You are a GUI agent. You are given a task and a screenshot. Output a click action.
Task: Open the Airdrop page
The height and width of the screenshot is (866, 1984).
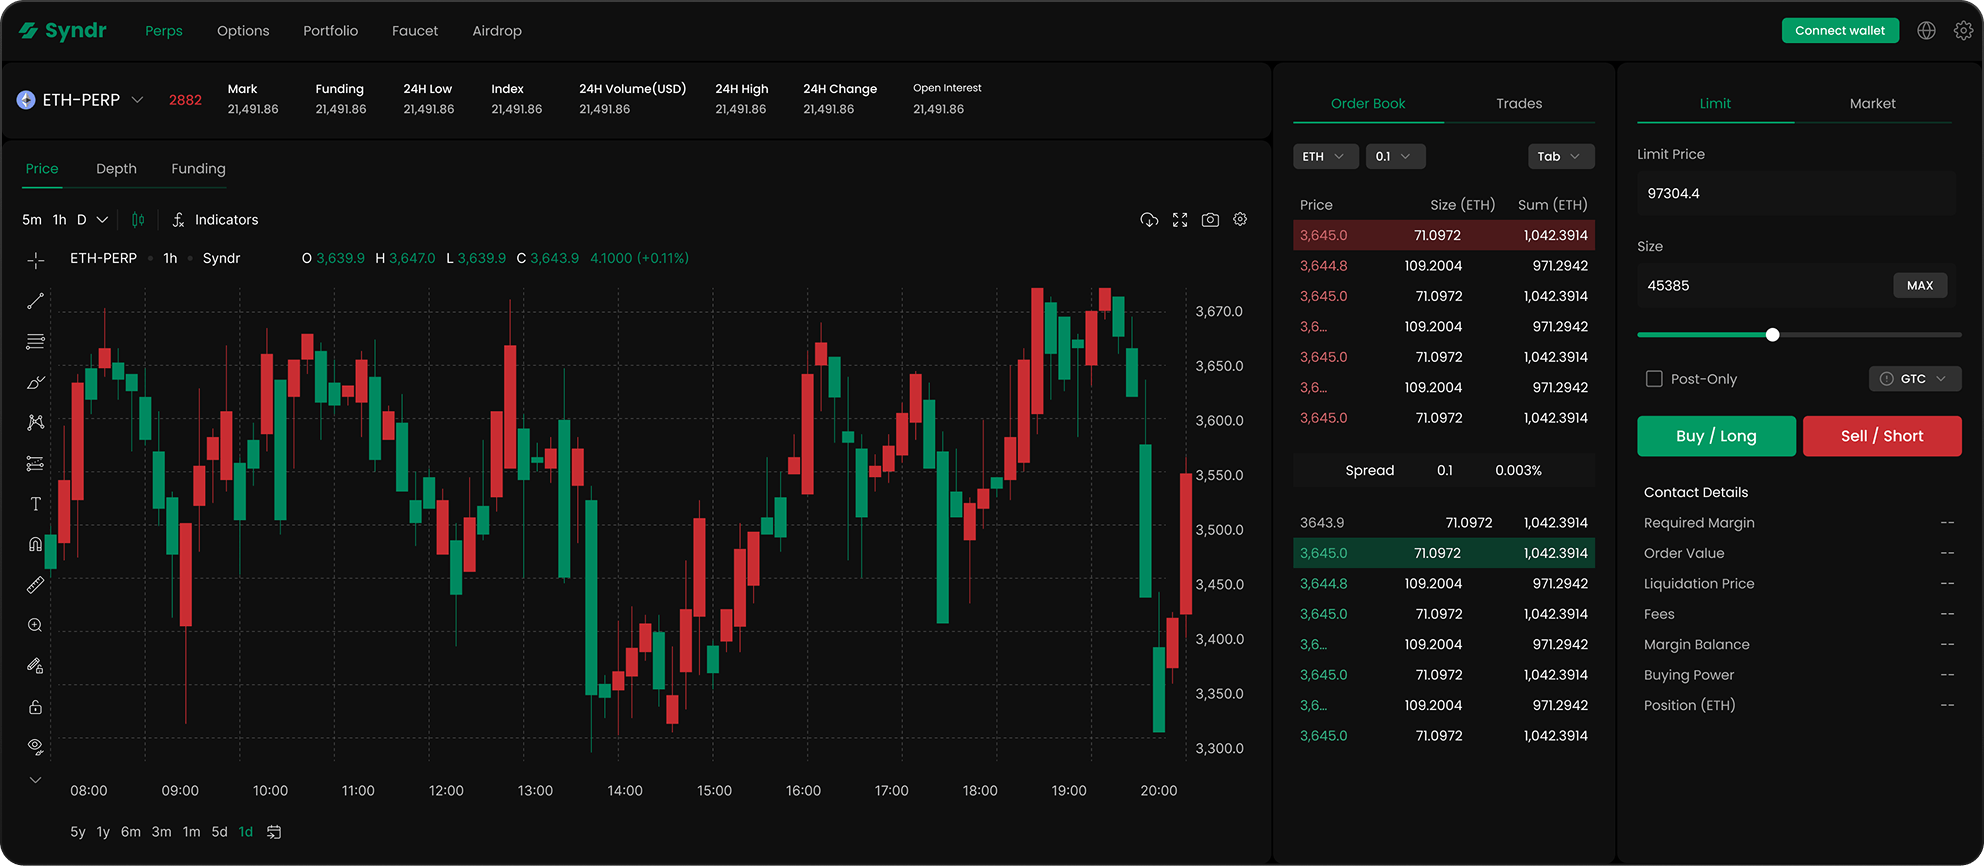tap(497, 31)
